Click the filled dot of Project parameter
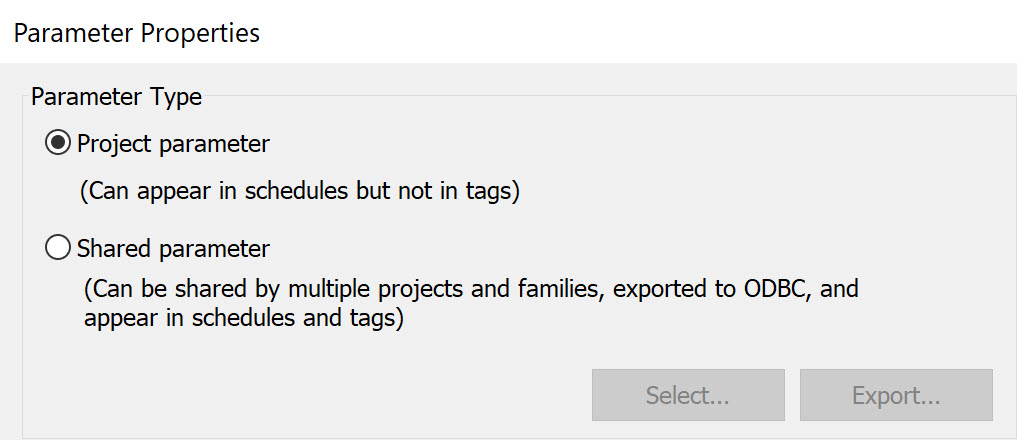This screenshot has height=440, width=1017. (59, 144)
